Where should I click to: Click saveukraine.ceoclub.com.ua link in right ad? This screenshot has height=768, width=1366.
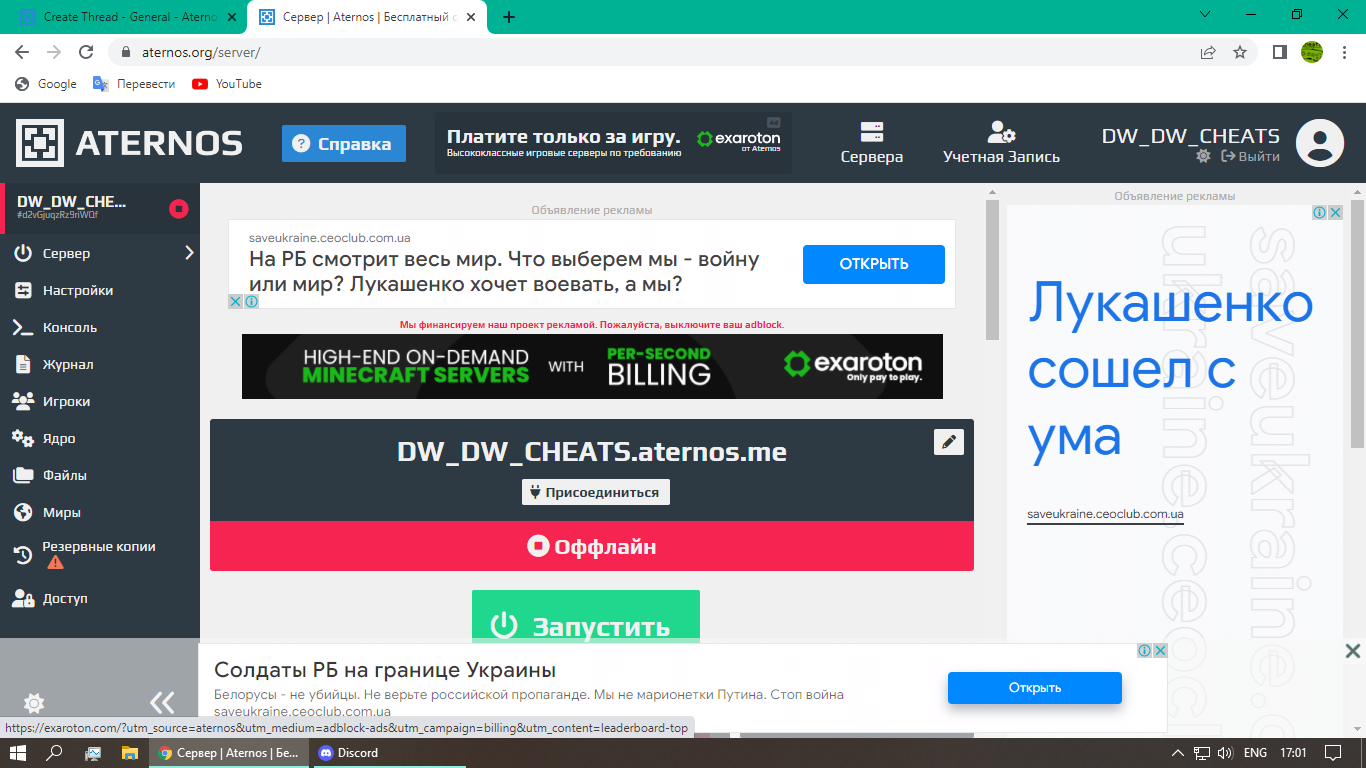click(1105, 515)
